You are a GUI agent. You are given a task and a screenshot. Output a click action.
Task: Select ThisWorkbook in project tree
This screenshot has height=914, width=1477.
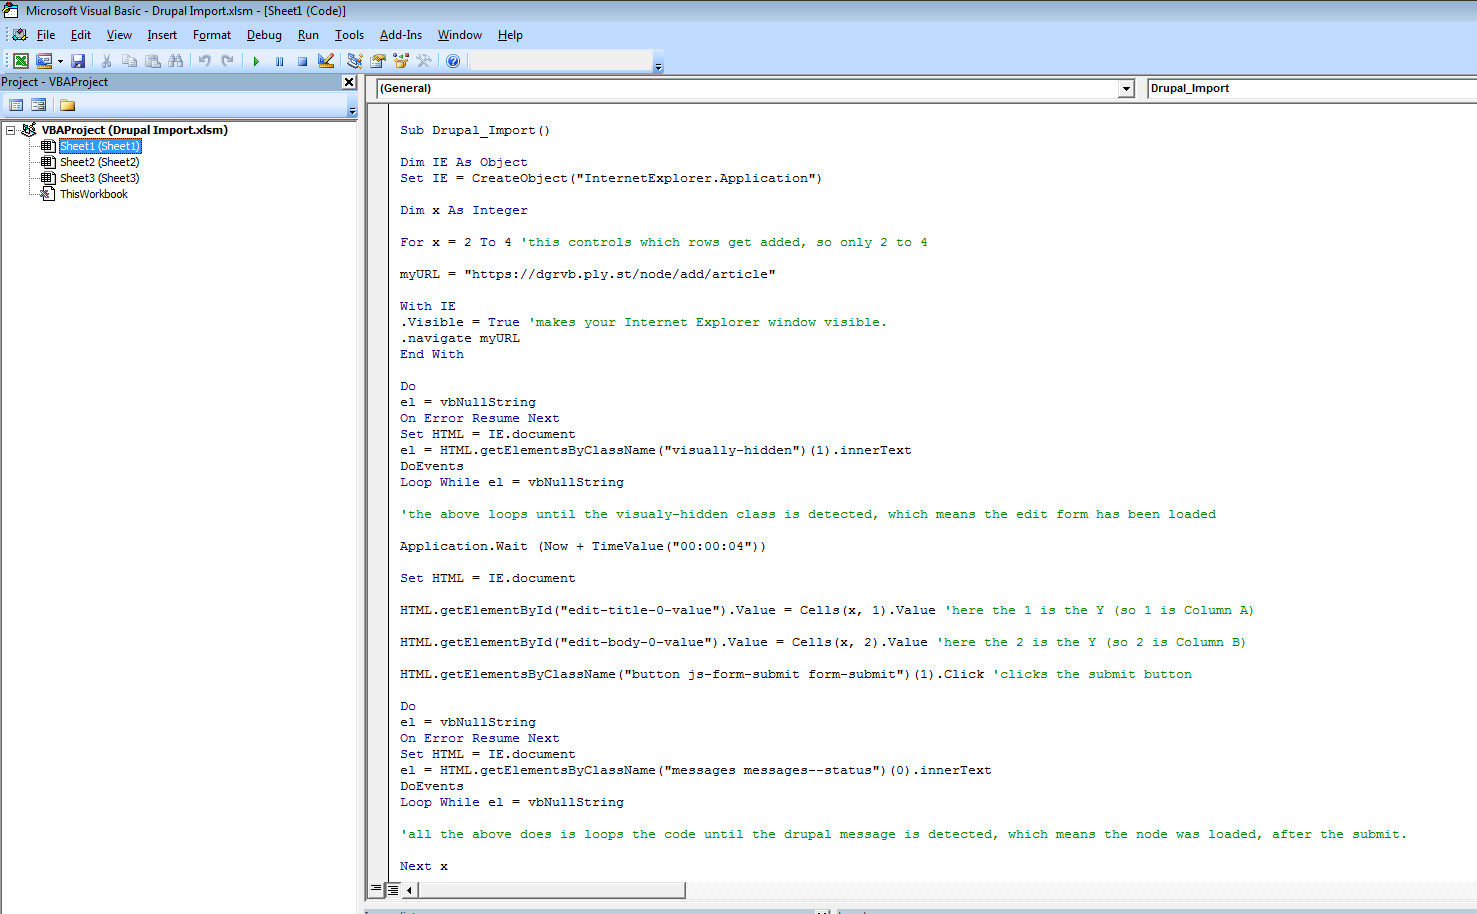94,194
